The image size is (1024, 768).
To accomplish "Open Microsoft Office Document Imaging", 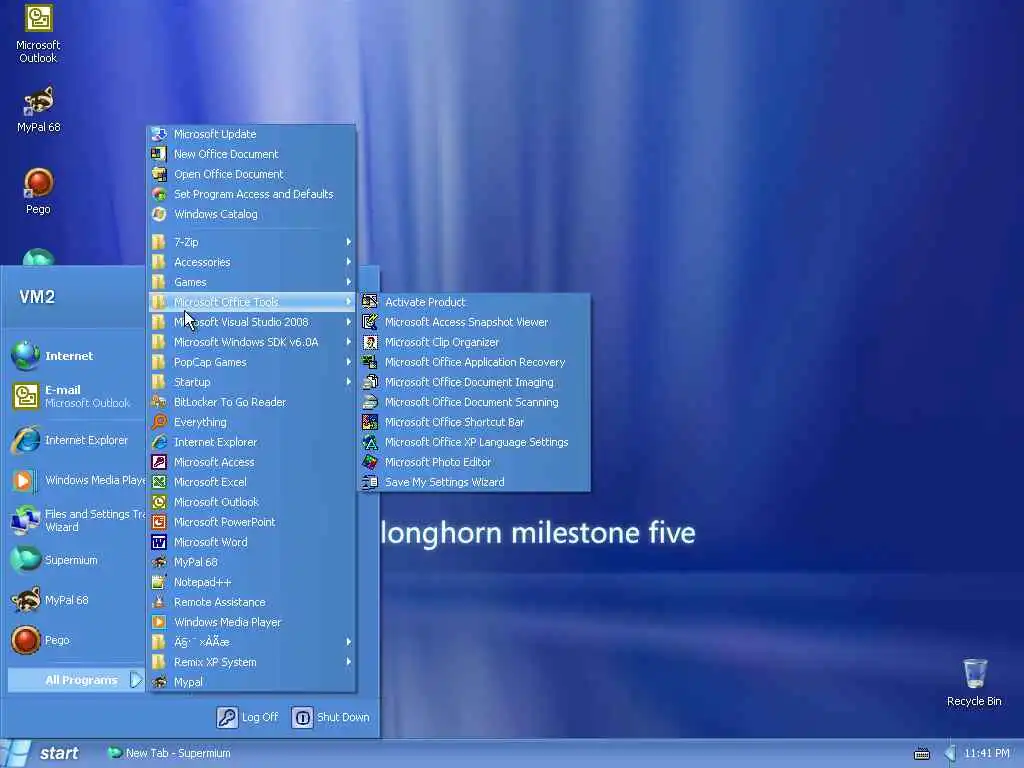I will 475,382.
